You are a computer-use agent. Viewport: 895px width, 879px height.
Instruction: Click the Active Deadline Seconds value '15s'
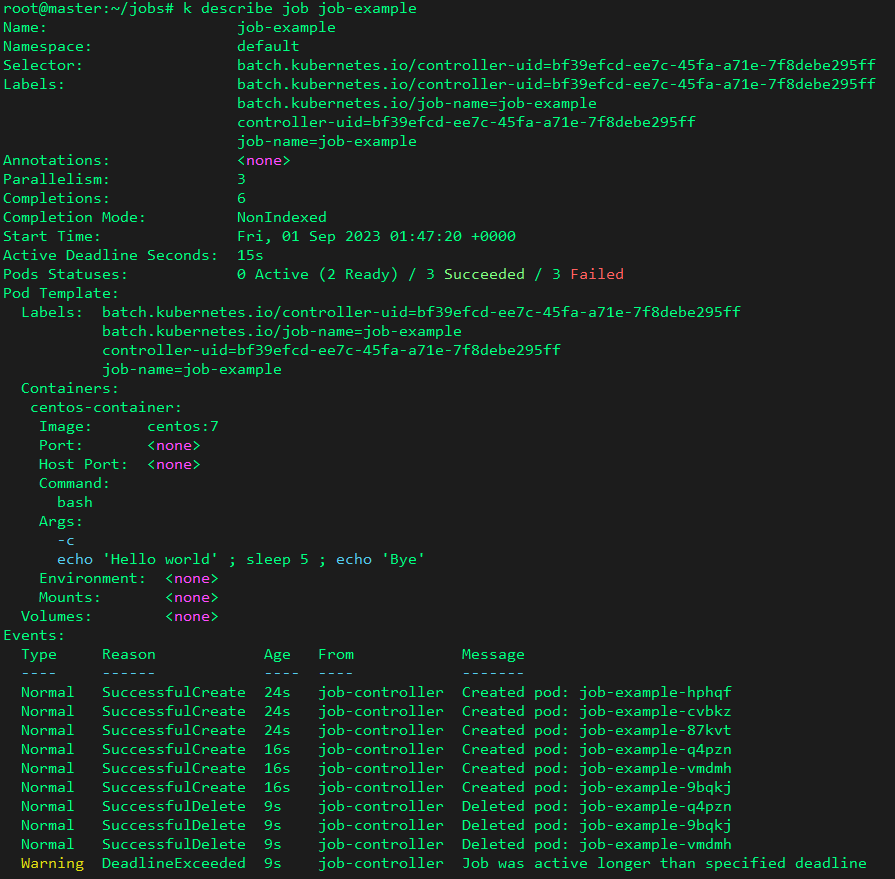pyautogui.click(x=250, y=255)
